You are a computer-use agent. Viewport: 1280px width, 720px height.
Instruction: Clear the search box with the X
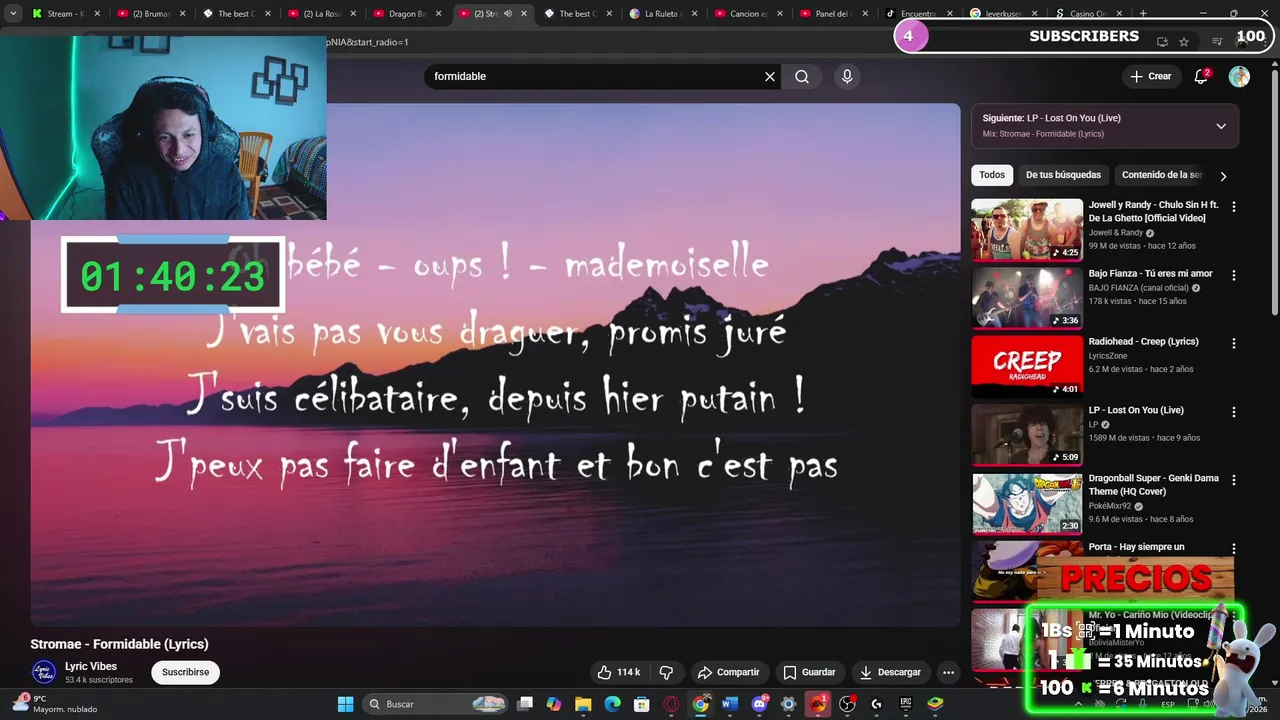tap(770, 76)
